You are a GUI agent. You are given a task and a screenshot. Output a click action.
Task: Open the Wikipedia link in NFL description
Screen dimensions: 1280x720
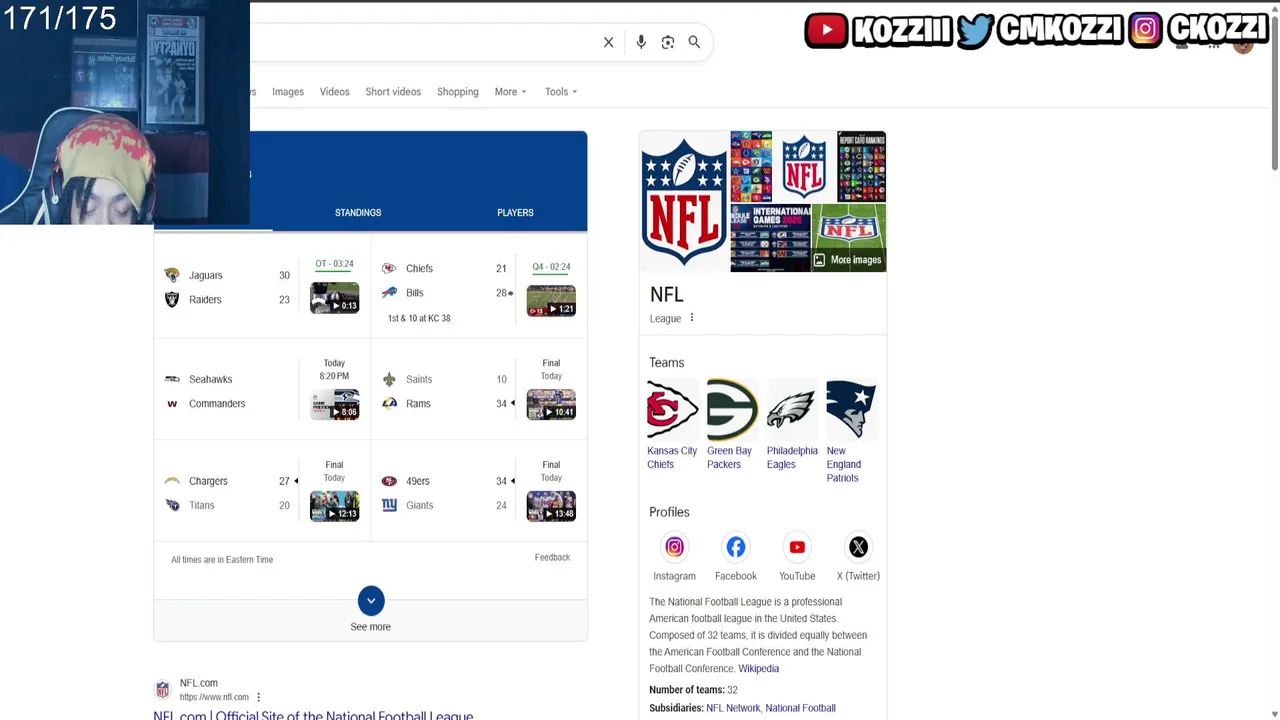pos(758,668)
